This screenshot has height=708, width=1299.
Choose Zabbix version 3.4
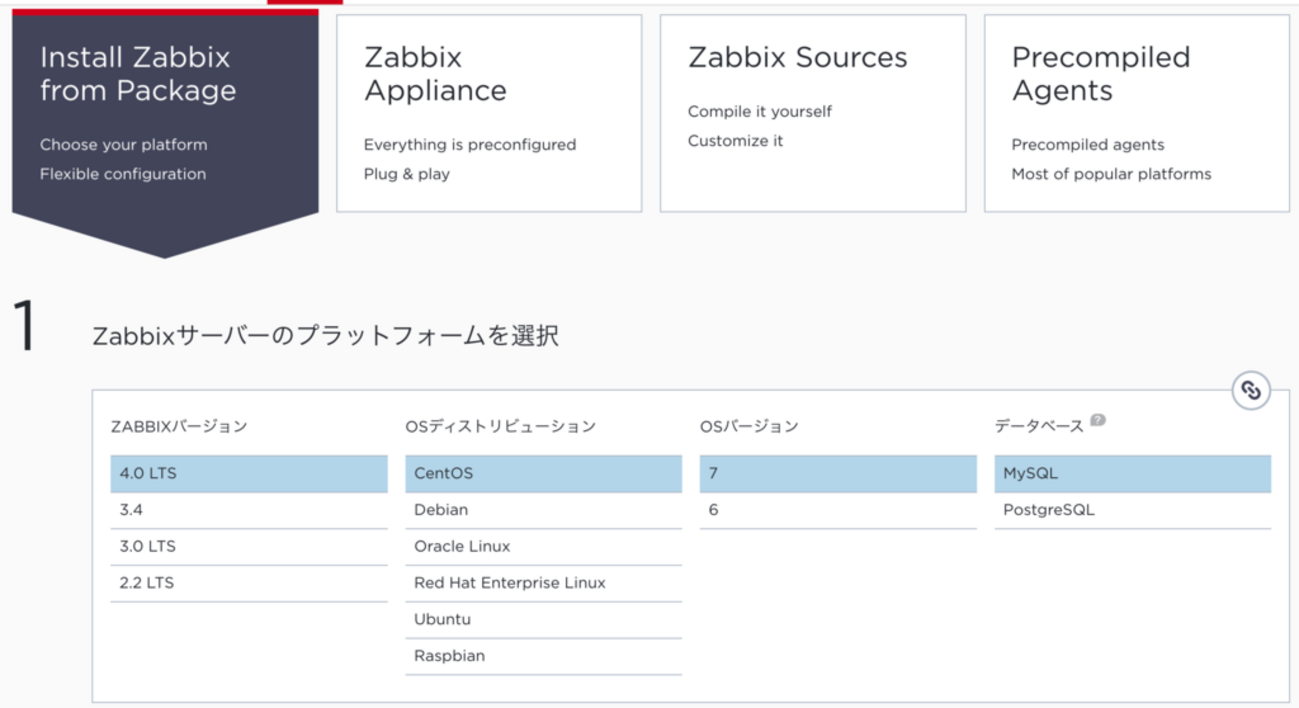pyautogui.click(x=249, y=510)
